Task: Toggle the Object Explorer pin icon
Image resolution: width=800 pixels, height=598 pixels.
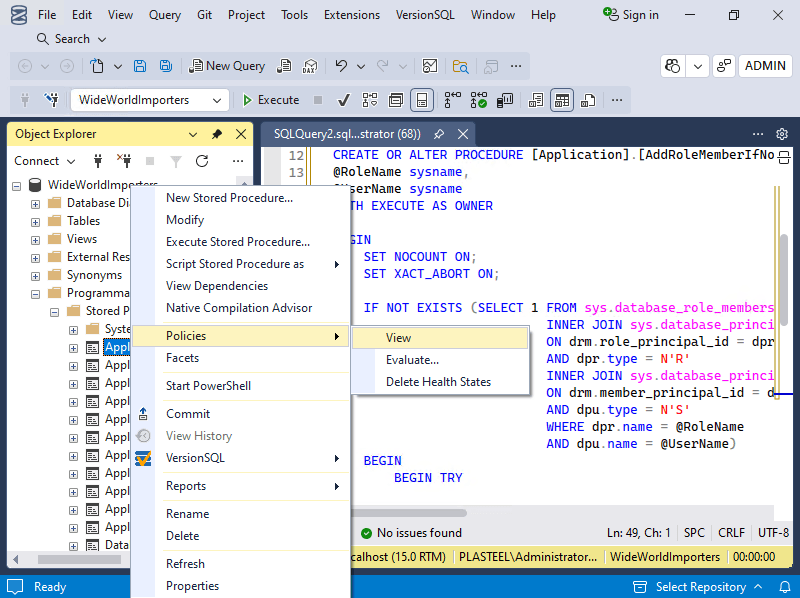Action: point(217,134)
